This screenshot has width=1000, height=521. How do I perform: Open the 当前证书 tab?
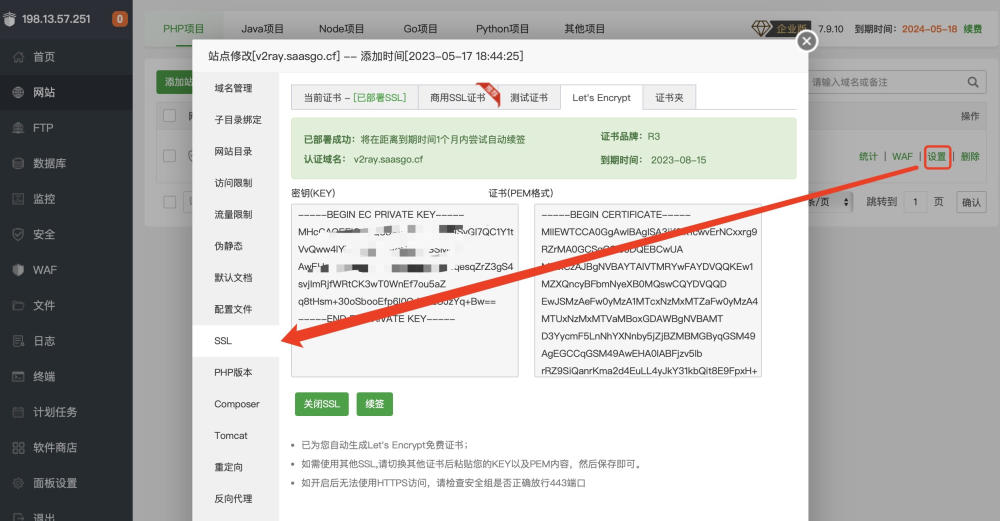(355, 98)
